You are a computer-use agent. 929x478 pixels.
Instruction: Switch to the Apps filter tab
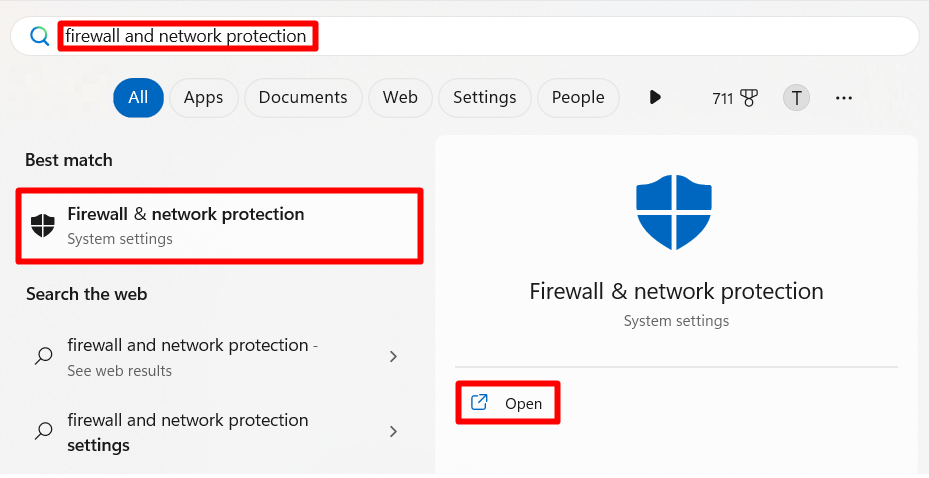(203, 98)
